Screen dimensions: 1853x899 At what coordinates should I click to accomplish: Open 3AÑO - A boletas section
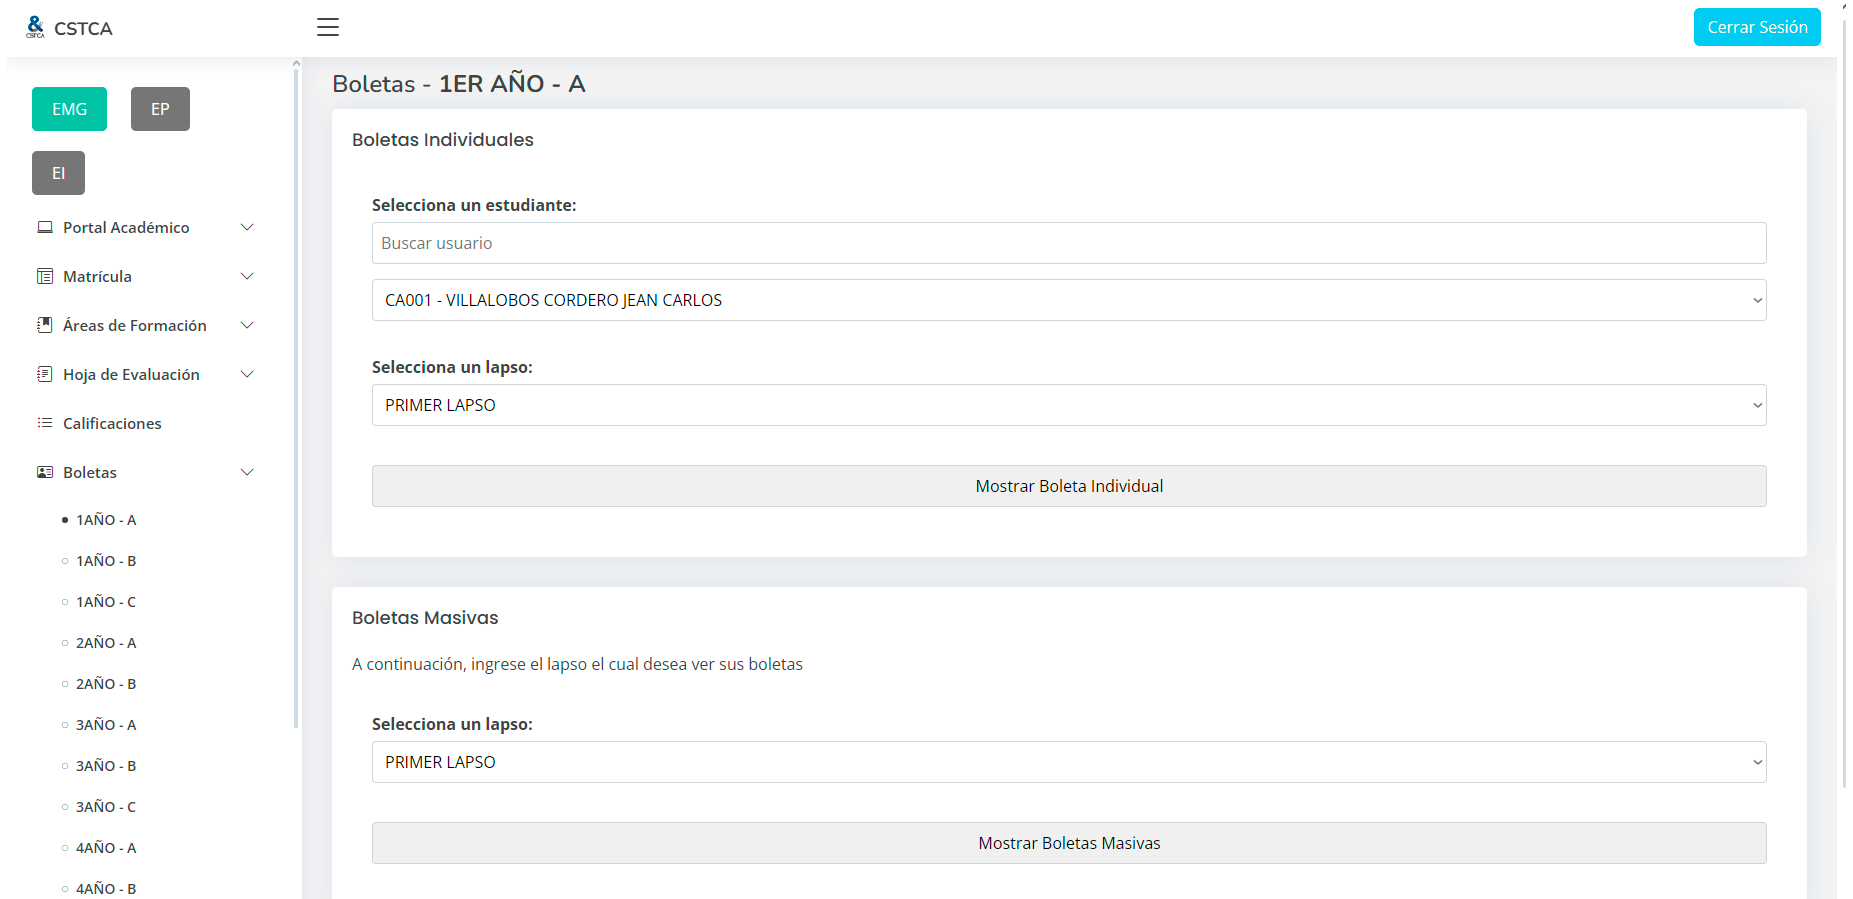[x=106, y=725]
